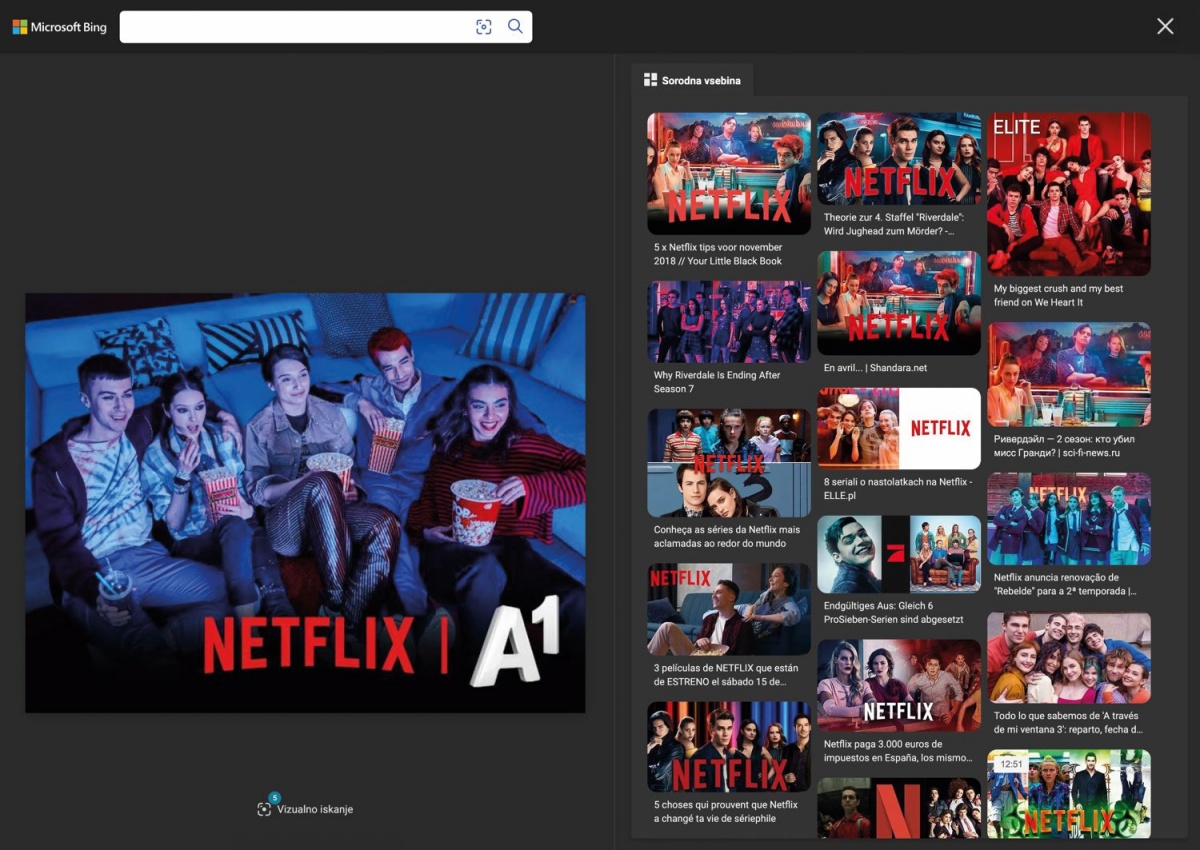
Task: Open 'Theorie zur 4. Staffel Riverdale' thumbnail
Action: tap(899, 159)
